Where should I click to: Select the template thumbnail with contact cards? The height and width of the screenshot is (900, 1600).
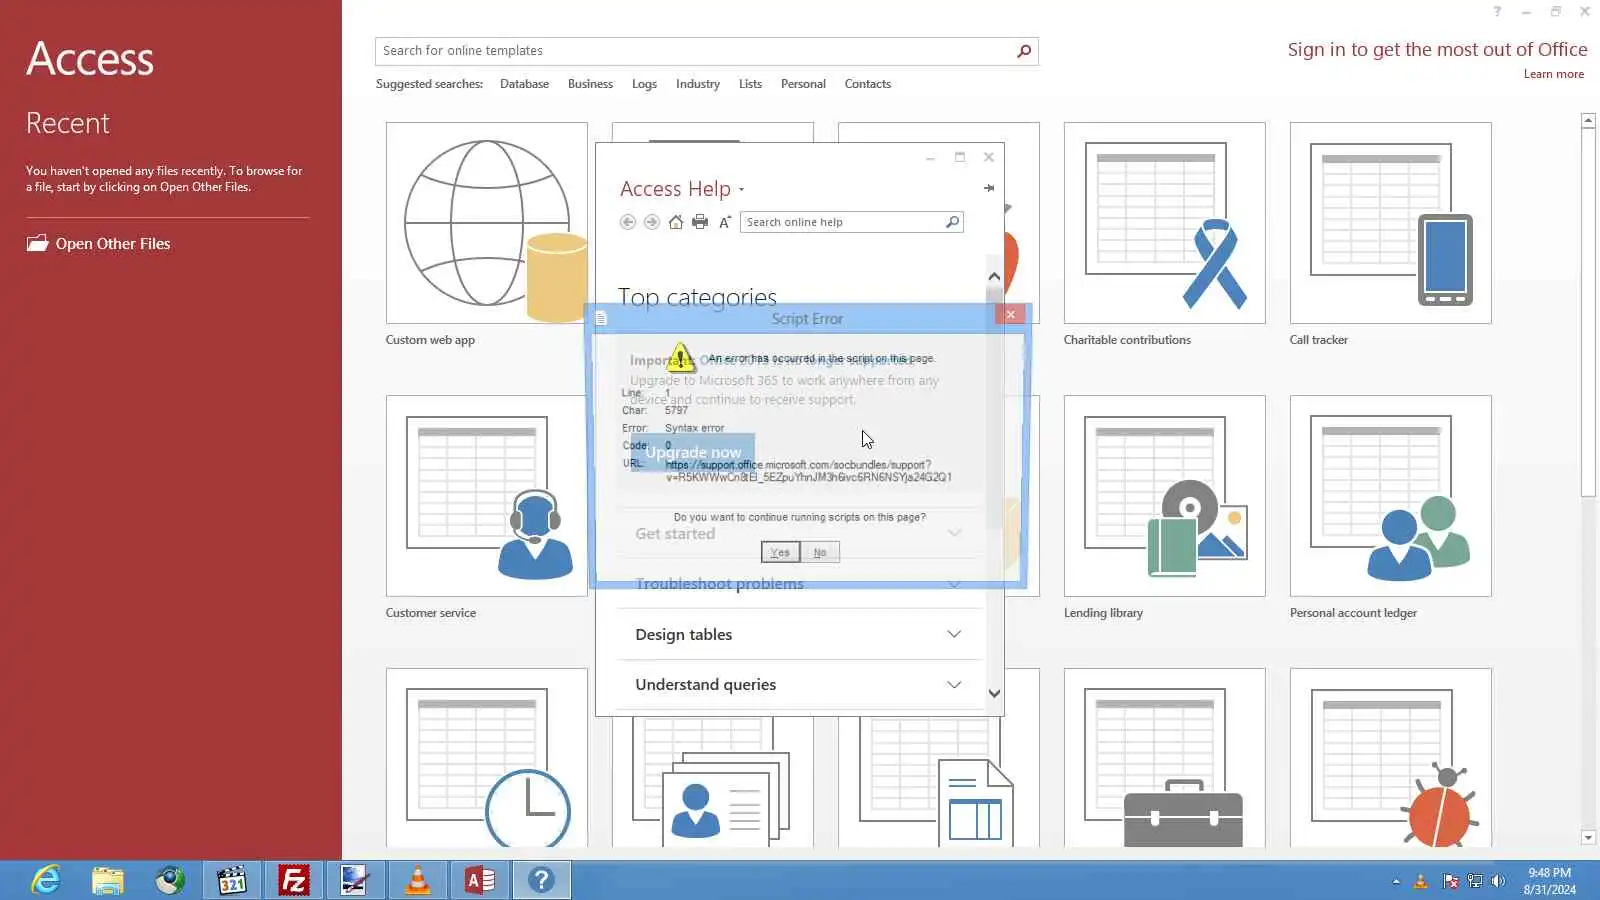coord(712,782)
